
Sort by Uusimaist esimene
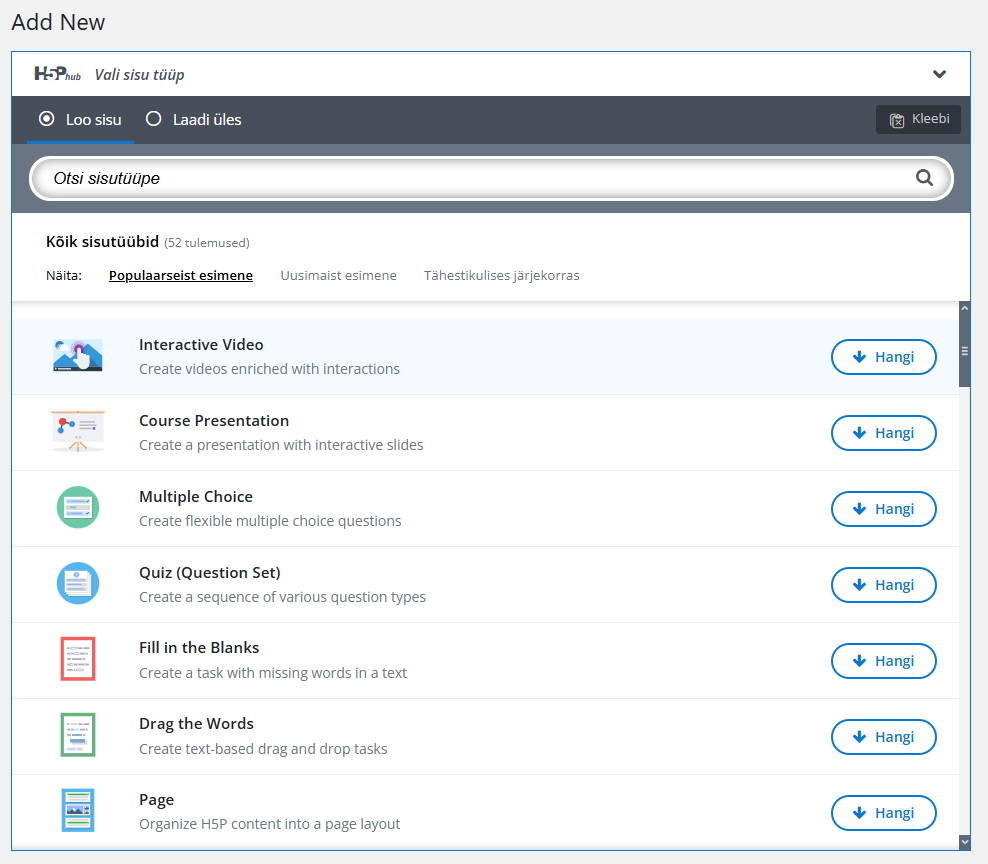click(338, 275)
